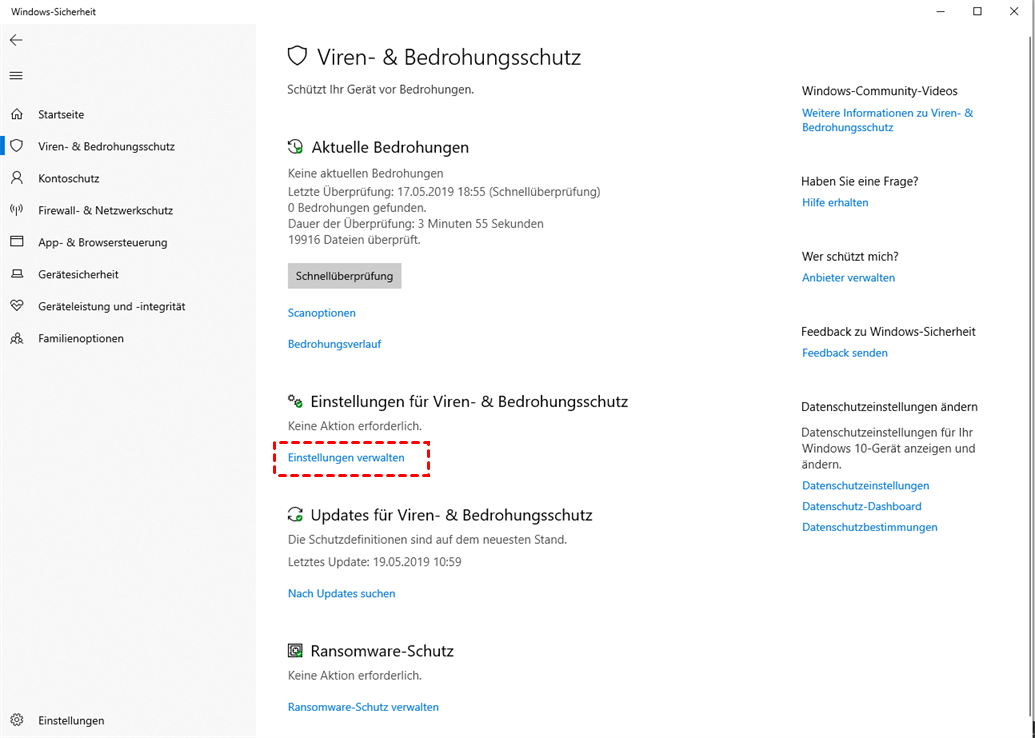
Task: Click Anbieter verwalten link
Action: 848,278
